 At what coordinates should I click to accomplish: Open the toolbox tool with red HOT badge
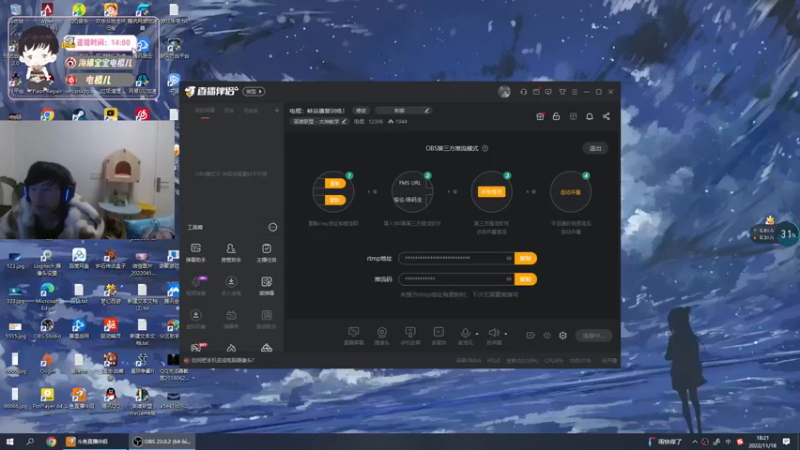click(197, 348)
